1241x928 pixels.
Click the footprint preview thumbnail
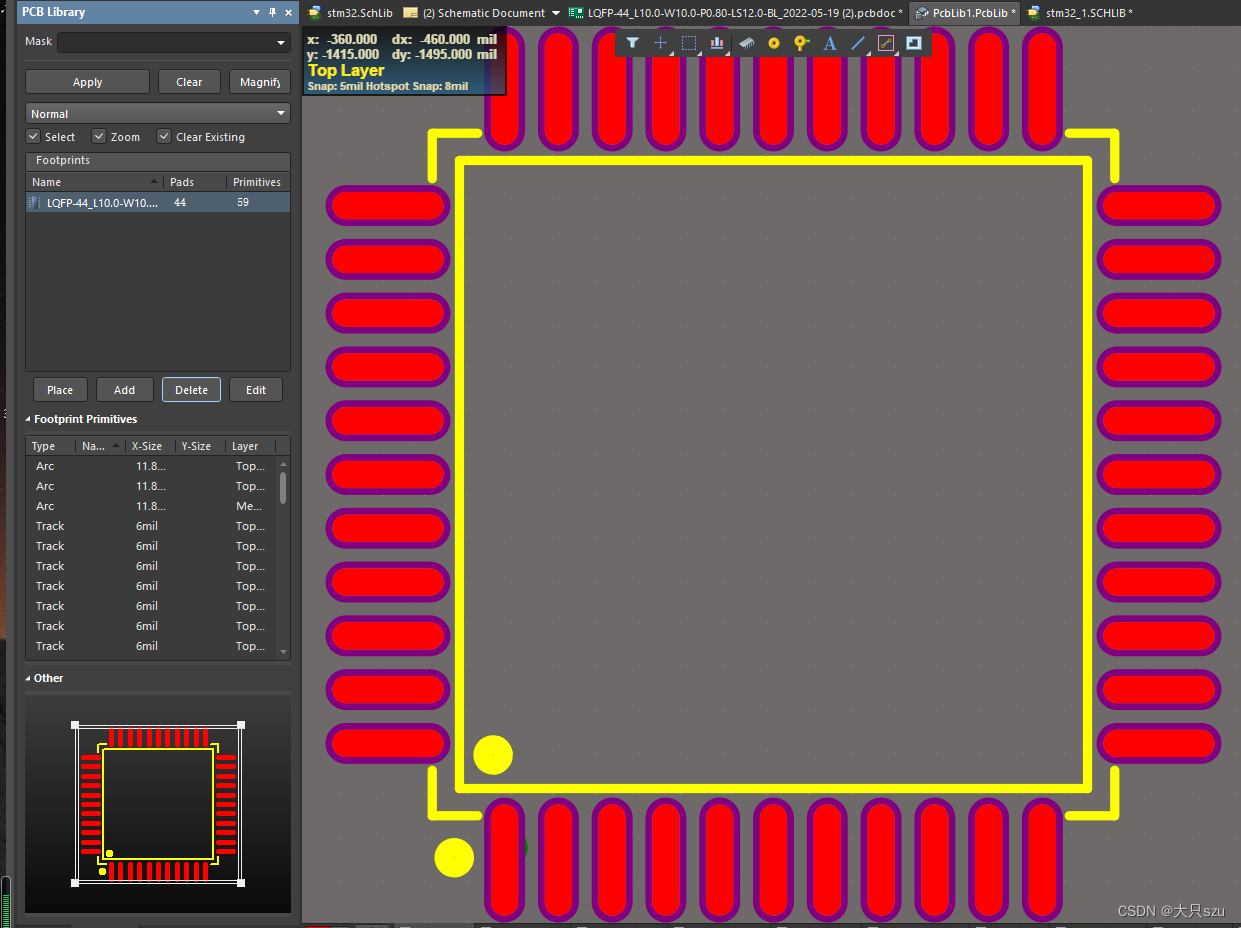pos(158,804)
